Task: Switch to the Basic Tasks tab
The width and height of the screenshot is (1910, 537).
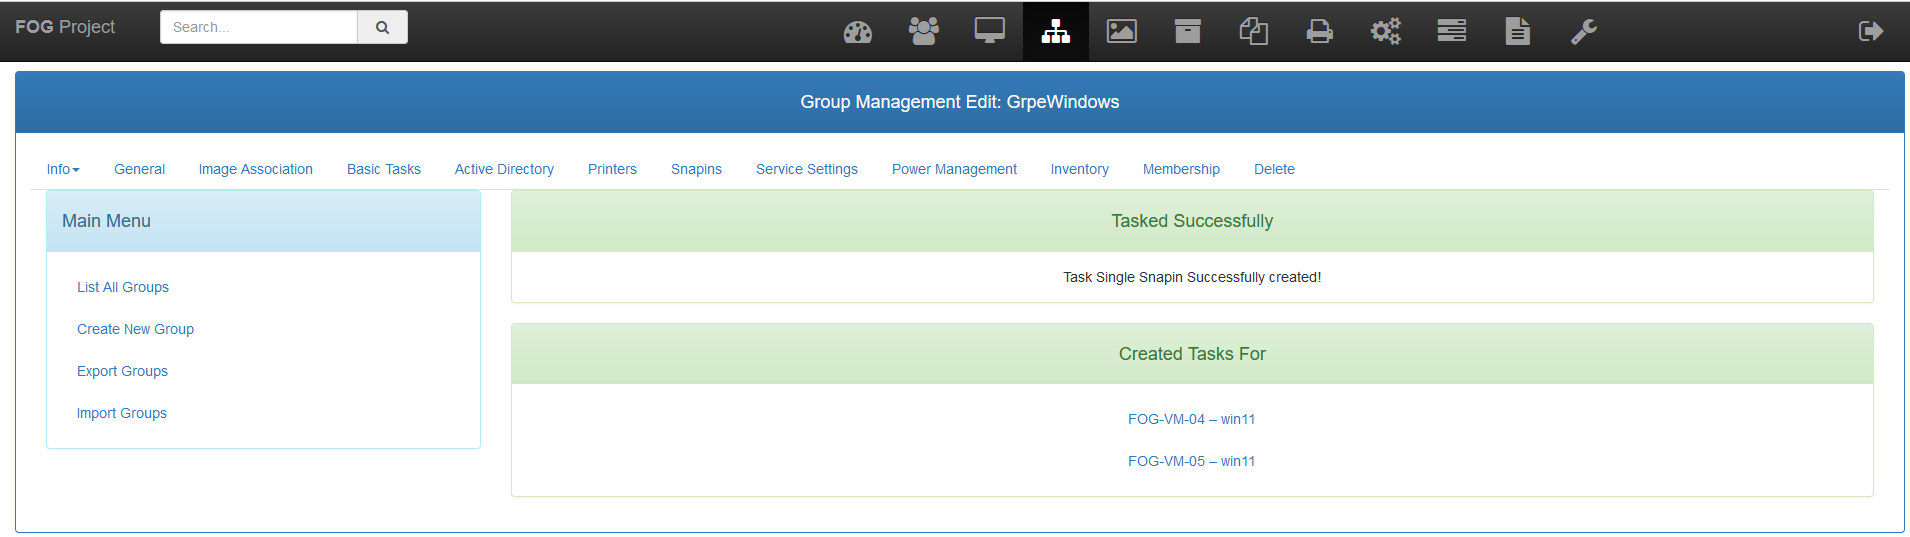Action: coord(383,169)
